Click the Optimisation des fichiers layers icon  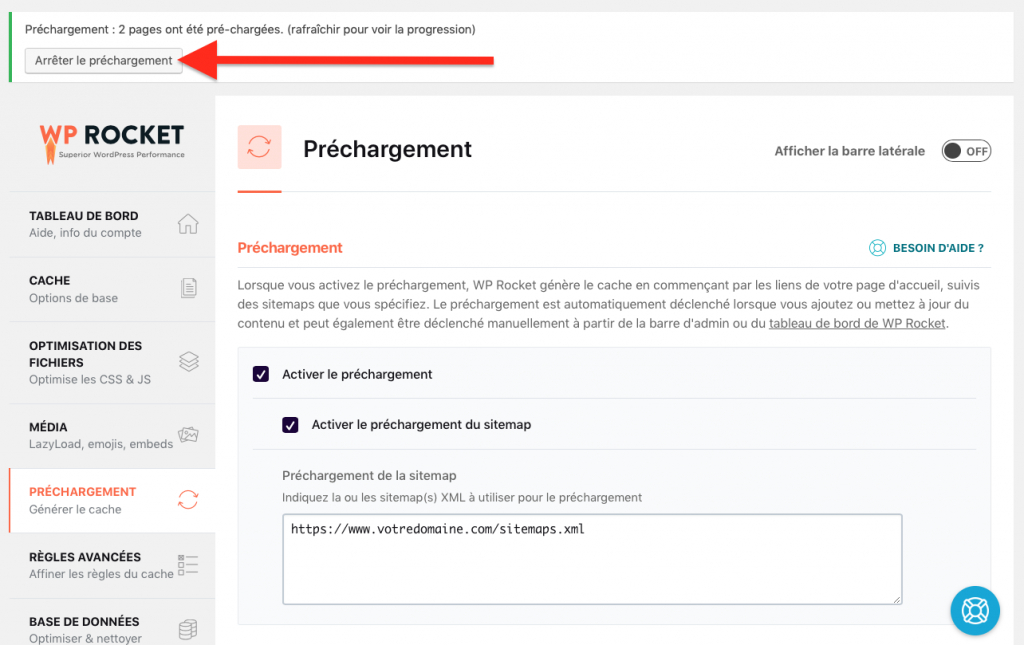click(188, 362)
